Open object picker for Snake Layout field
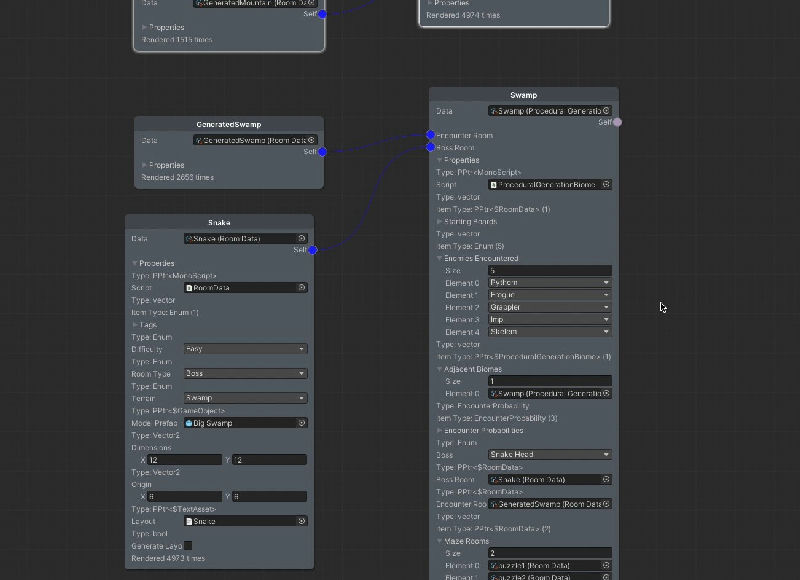This screenshot has height=580, width=800. click(302, 521)
